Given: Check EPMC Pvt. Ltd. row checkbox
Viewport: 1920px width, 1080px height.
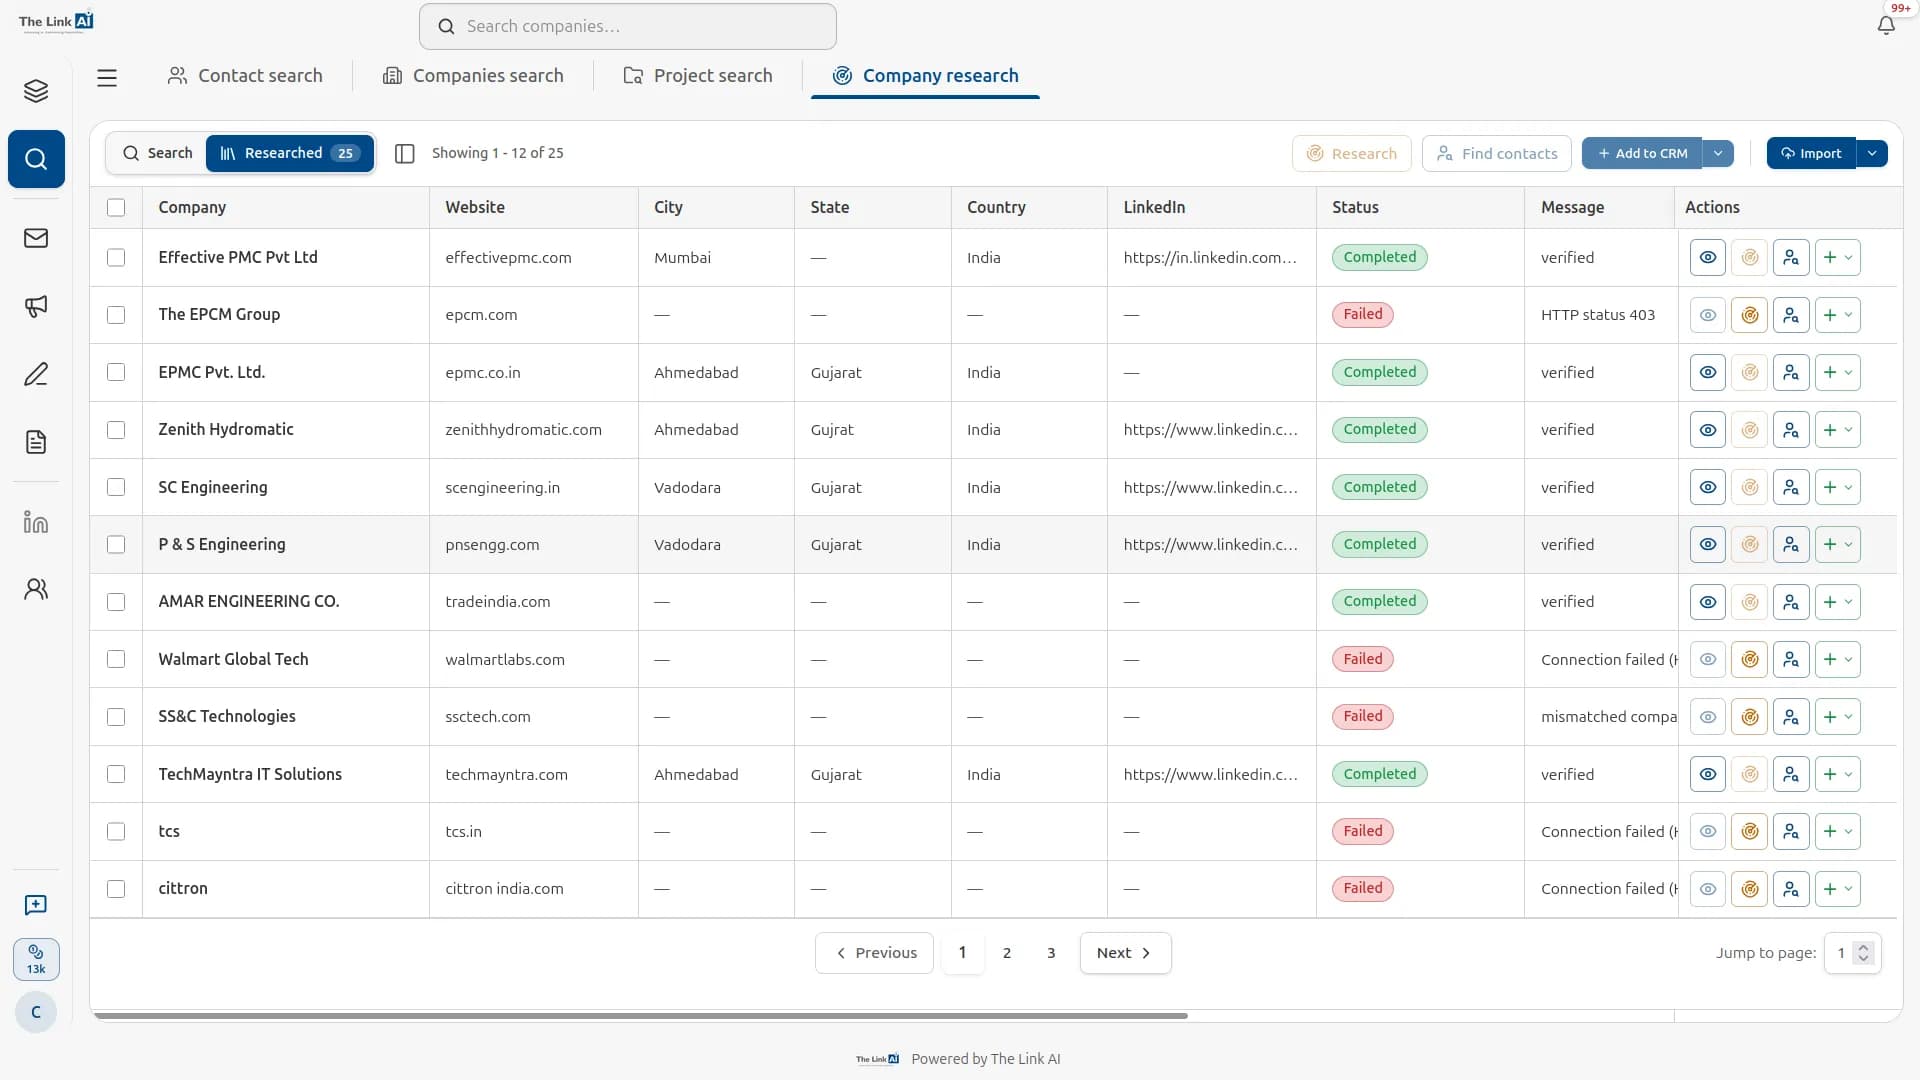Looking at the screenshot, I should (x=116, y=373).
